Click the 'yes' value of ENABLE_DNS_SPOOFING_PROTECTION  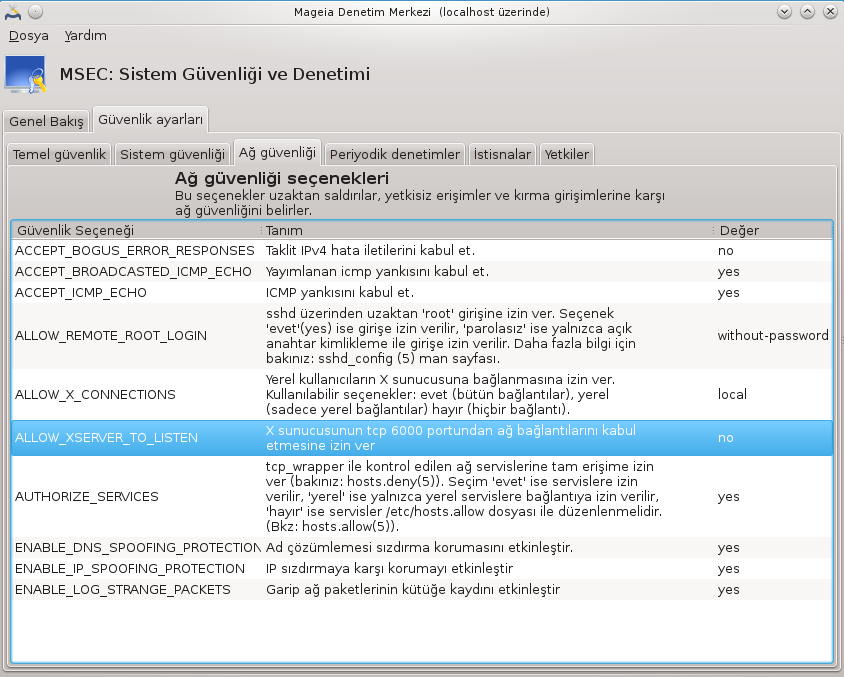click(728, 547)
